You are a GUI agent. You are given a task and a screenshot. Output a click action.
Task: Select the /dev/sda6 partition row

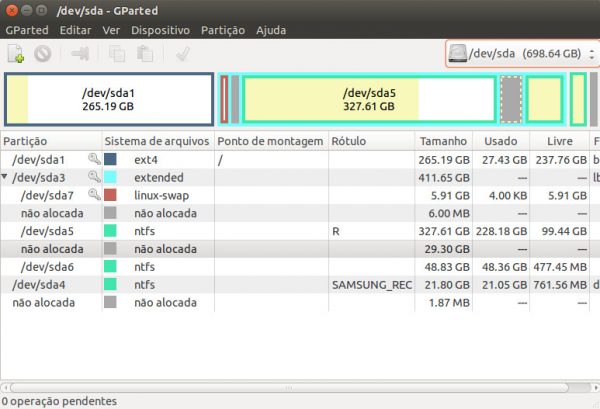[x=300, y=267]
